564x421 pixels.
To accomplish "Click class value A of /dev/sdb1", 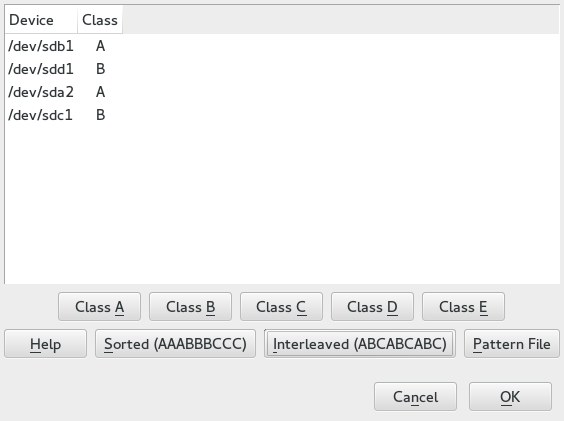I will 100,46.
